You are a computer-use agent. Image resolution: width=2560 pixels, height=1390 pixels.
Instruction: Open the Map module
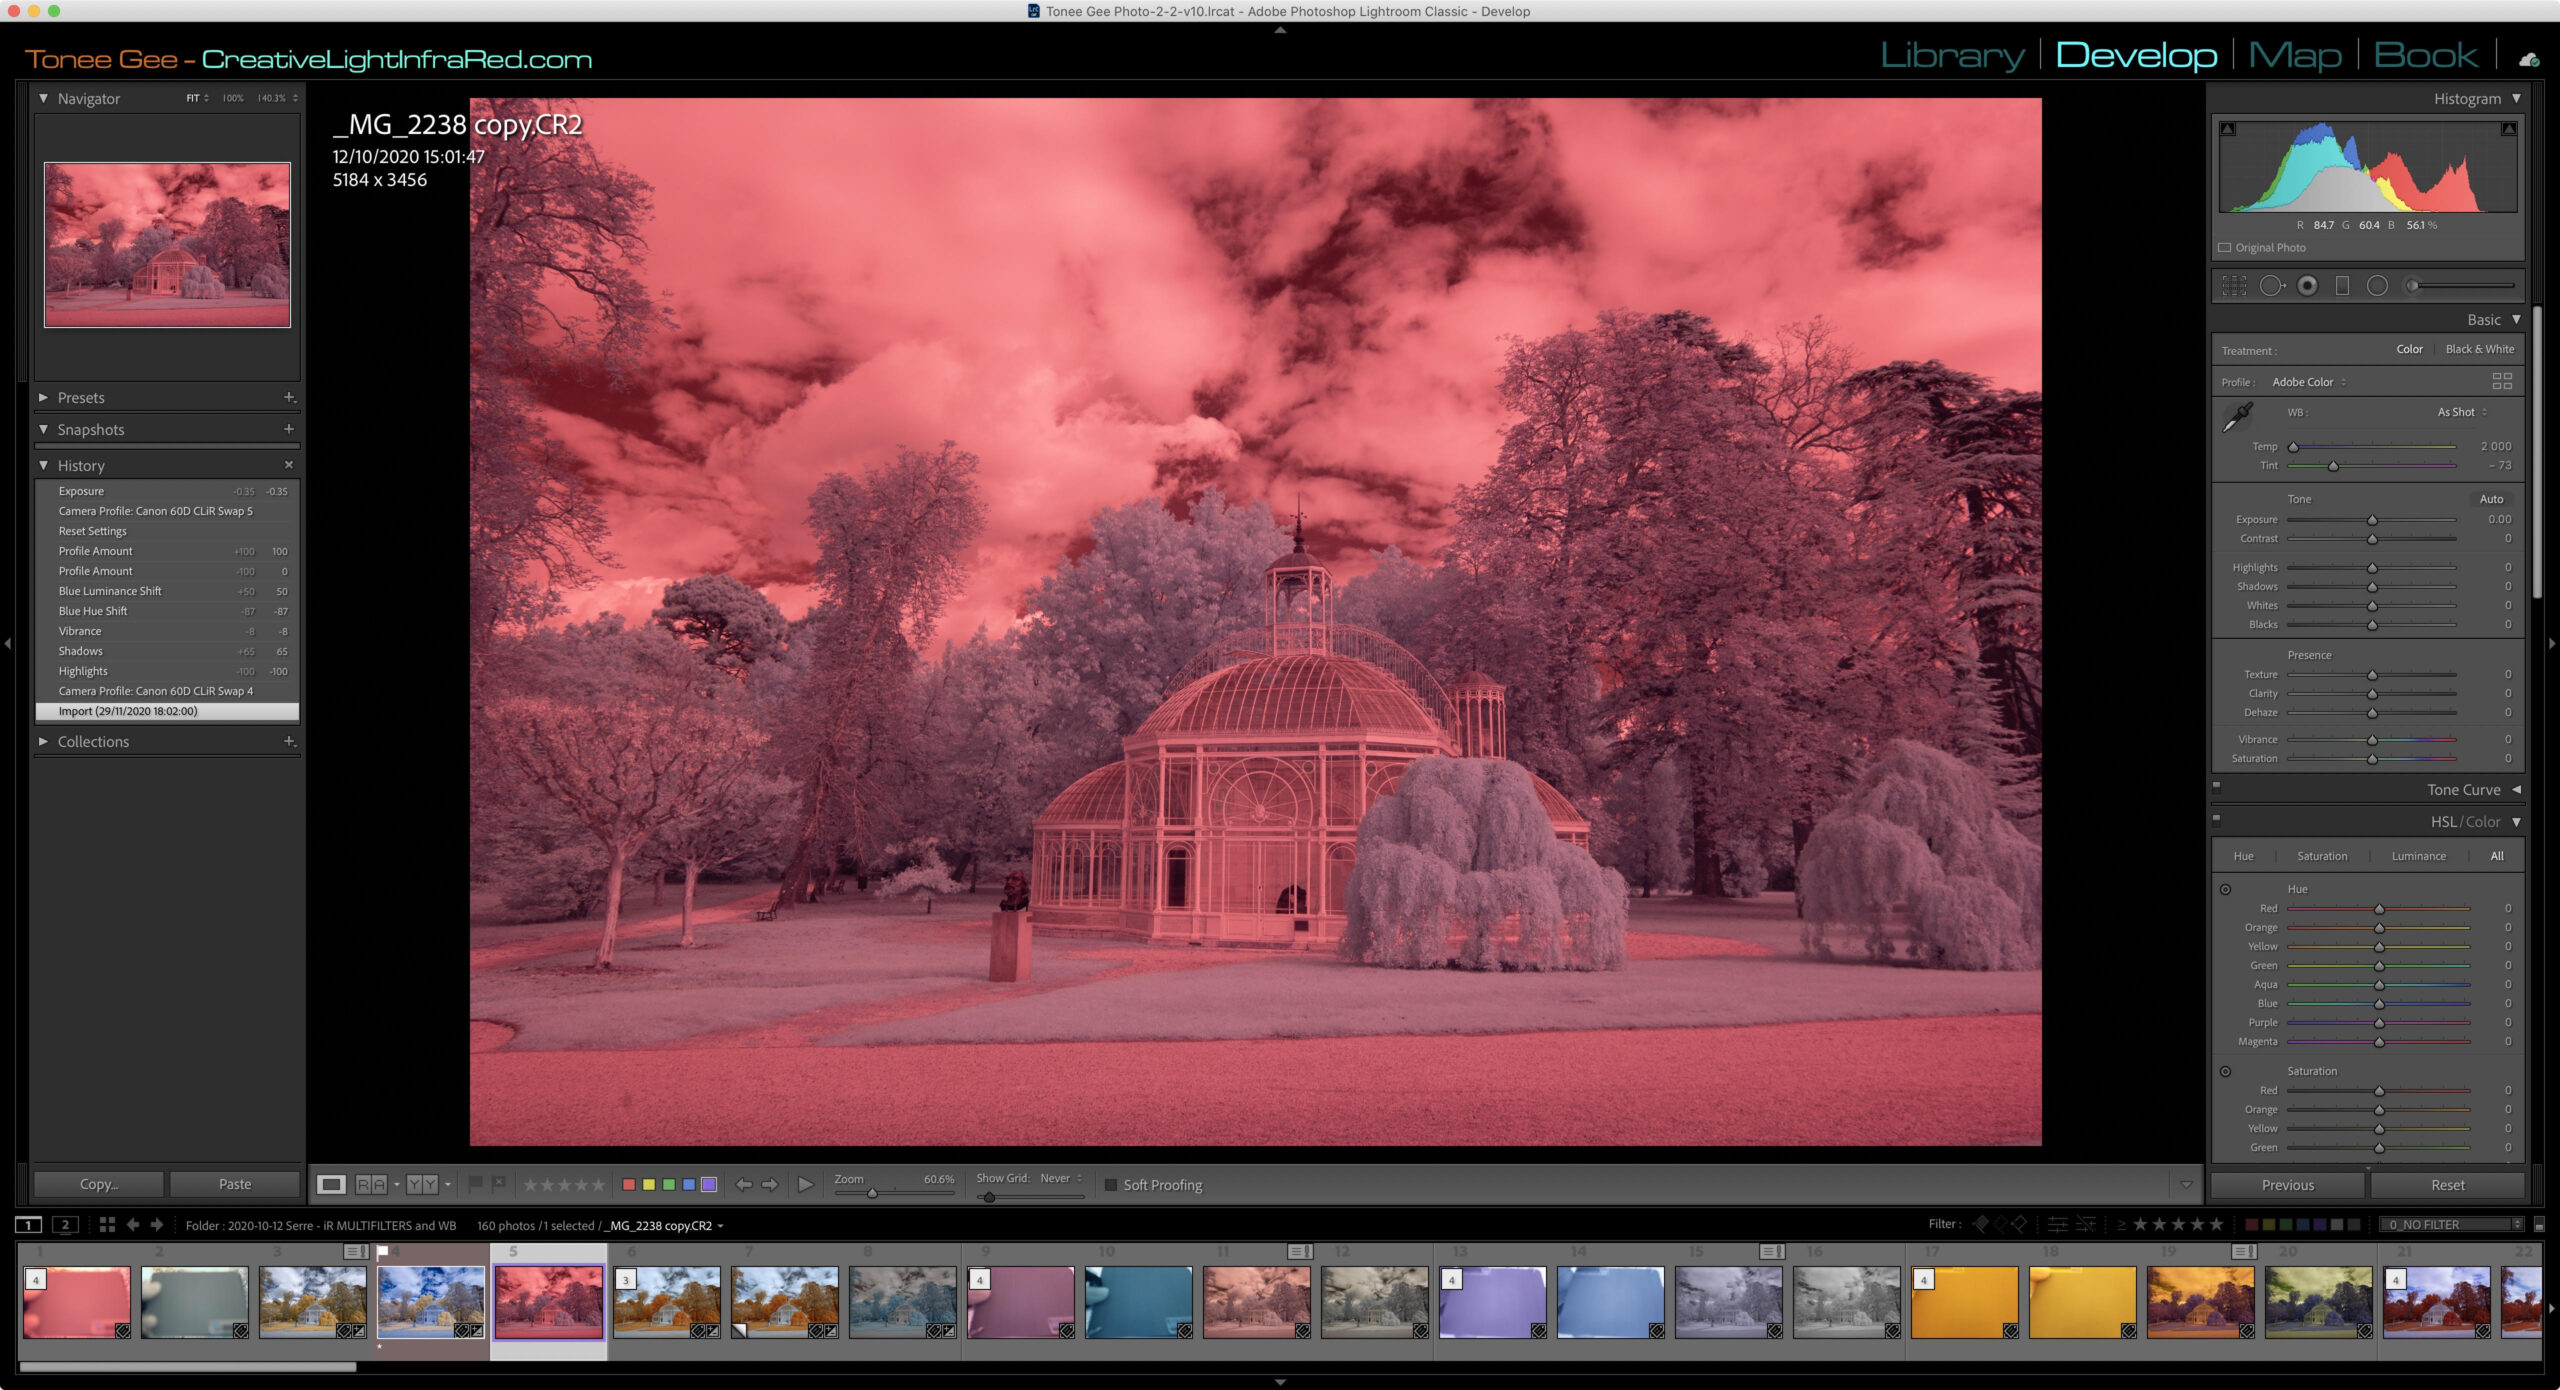[2295, 56]
